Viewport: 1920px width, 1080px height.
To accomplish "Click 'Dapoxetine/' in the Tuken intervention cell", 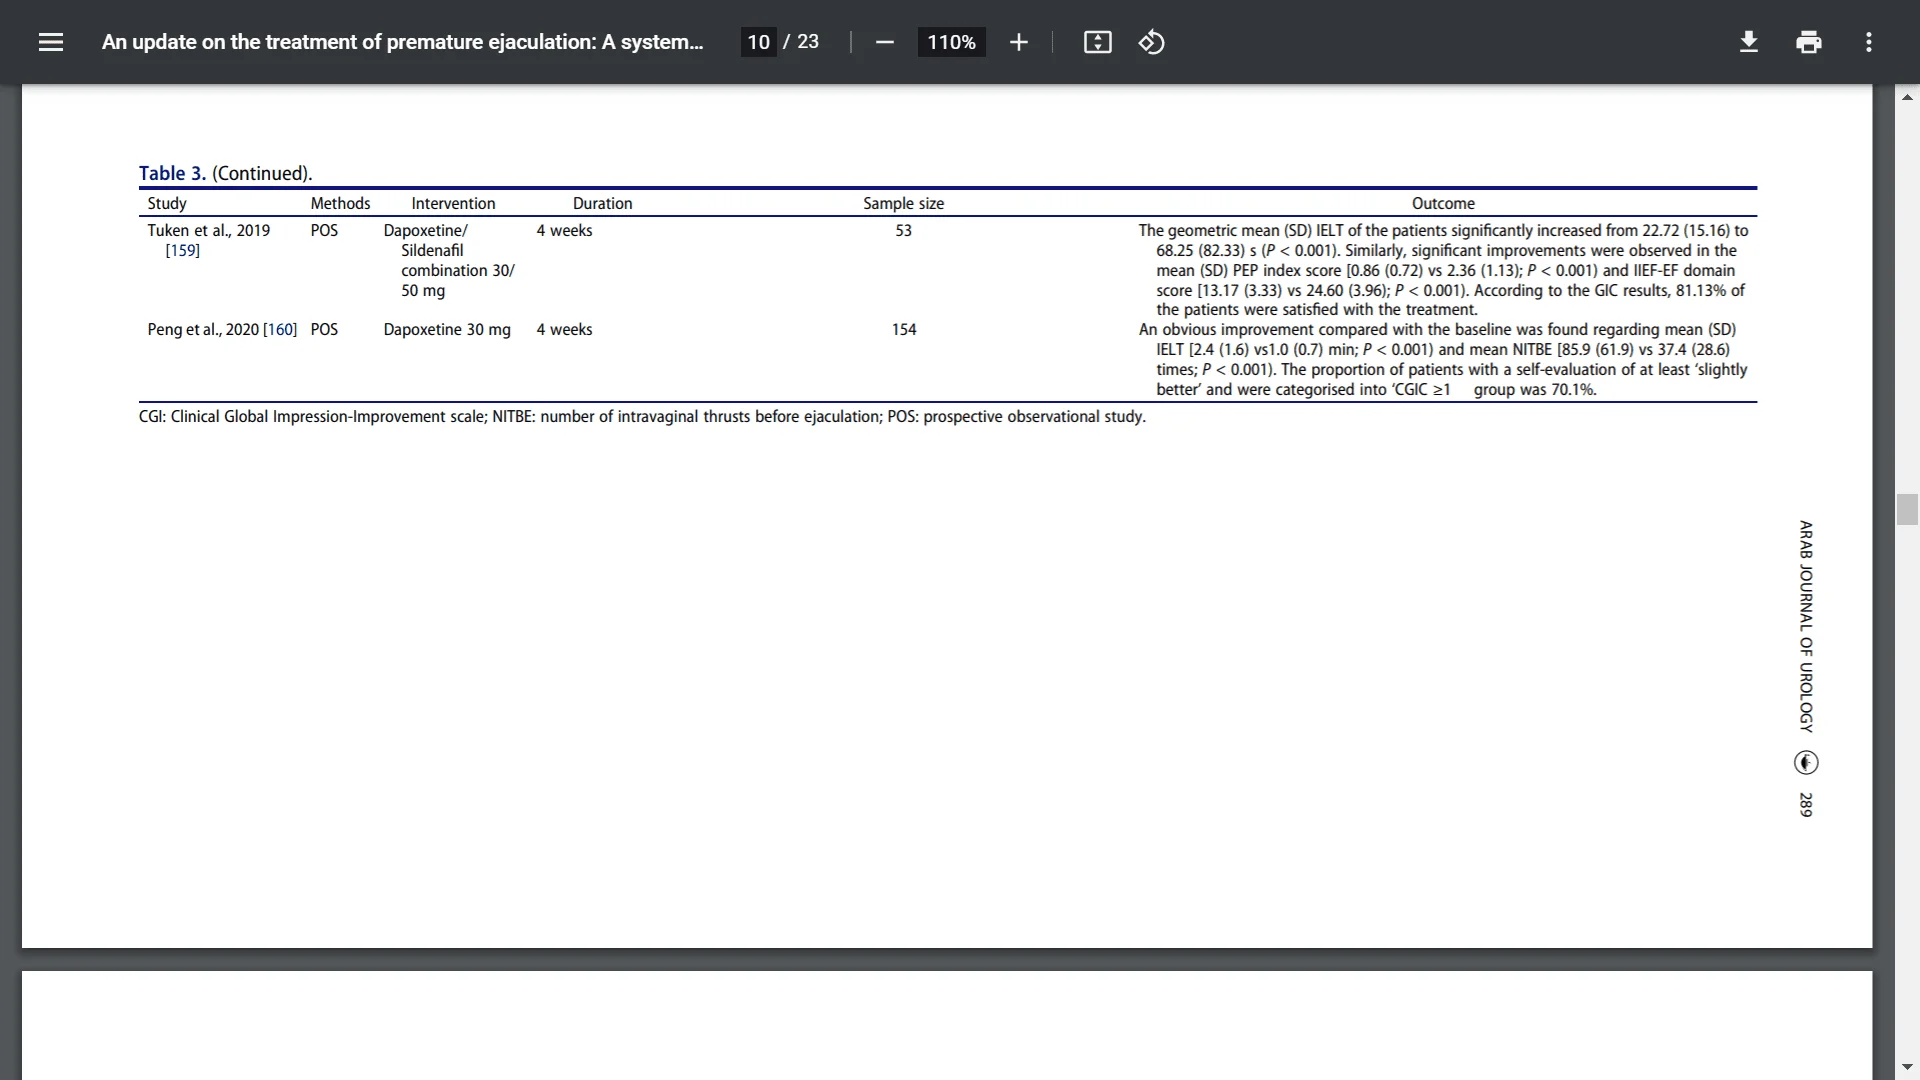I will tap(425, 230).
